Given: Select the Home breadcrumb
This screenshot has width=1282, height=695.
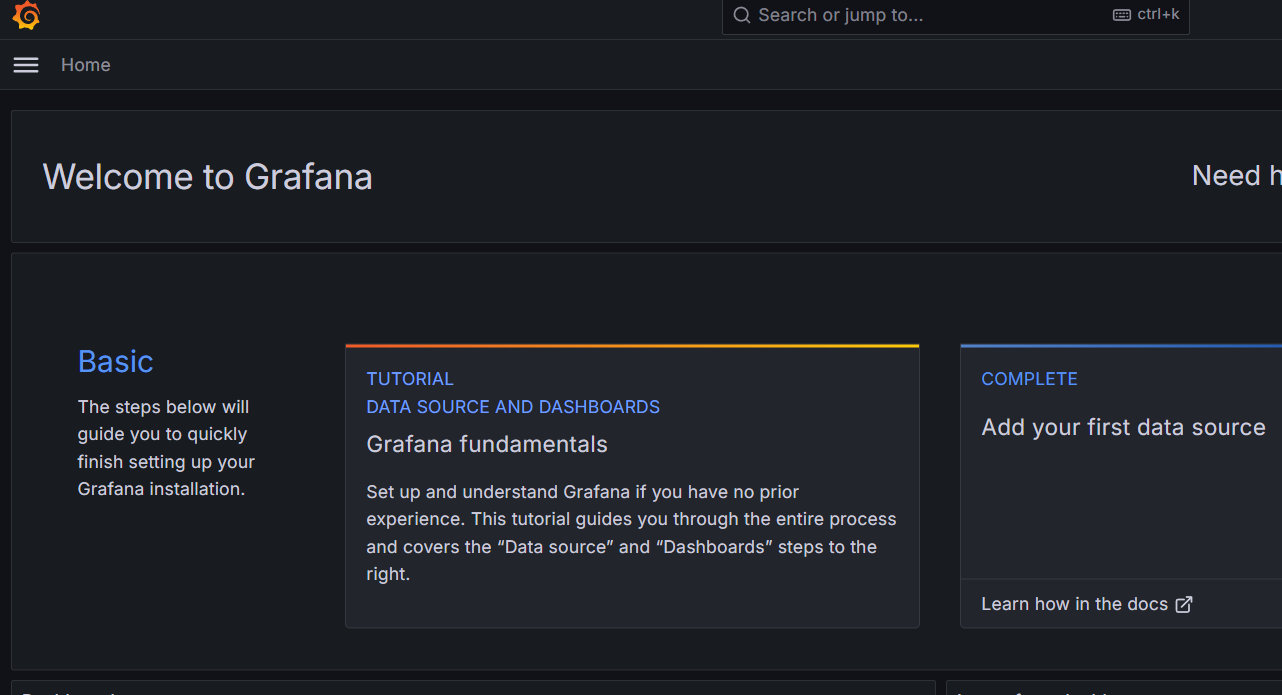Looking at the screenshot, I should coord(86,65).
